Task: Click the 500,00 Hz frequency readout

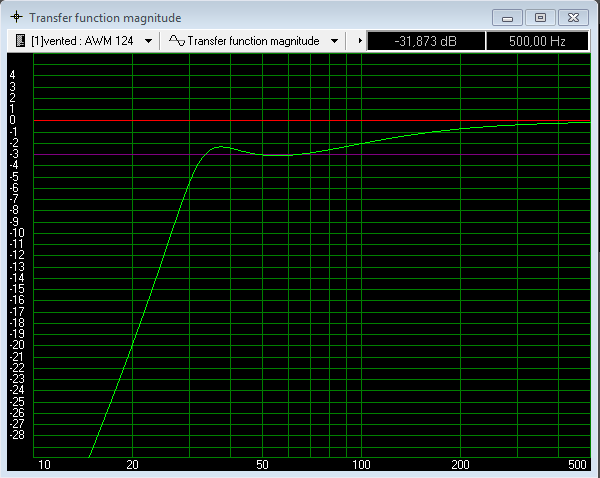Action: pyautogui.click(x=537, y=41)
